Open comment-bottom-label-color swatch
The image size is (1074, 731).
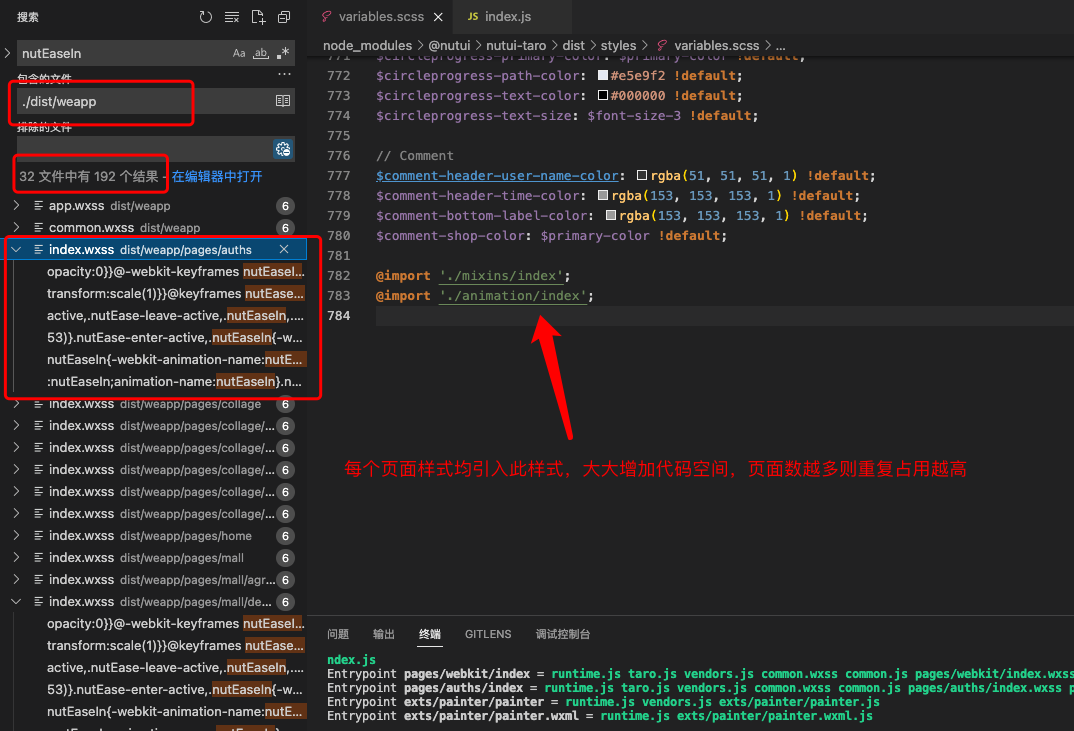click(x=610, y=215)
